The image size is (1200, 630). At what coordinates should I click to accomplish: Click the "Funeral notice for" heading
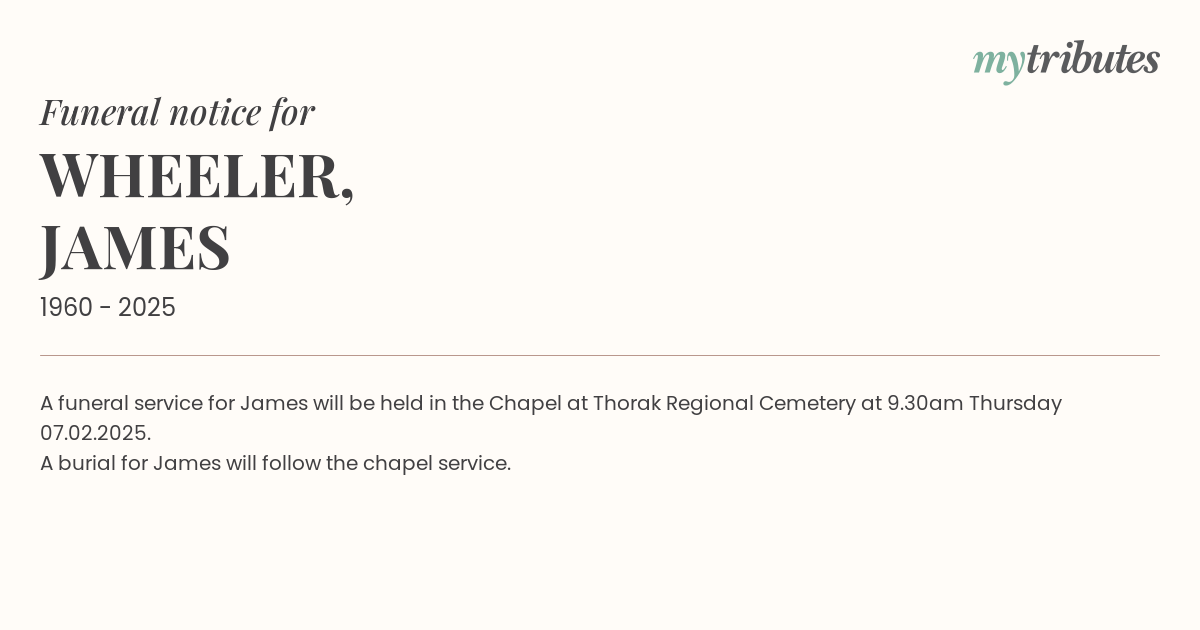point(177,112)
